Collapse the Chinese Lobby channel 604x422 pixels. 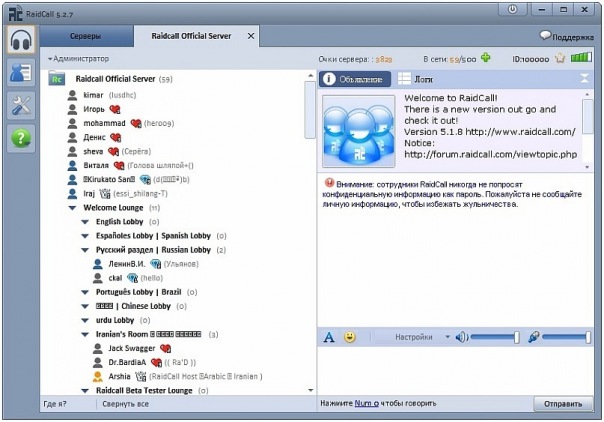(x=85, y=306)
